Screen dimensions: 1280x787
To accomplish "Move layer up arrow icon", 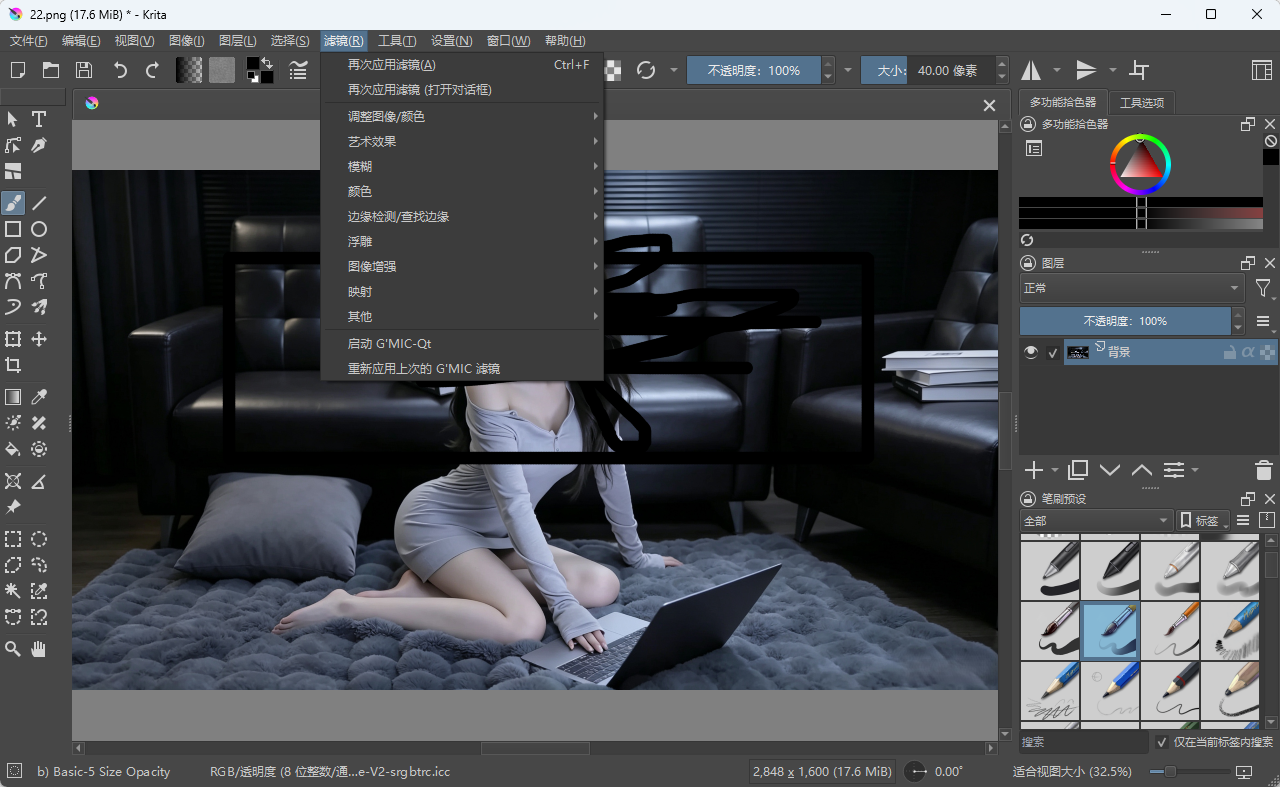I will coord(1142,470).
